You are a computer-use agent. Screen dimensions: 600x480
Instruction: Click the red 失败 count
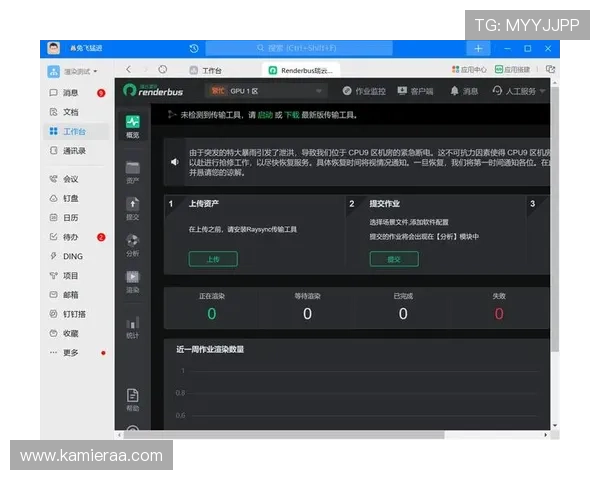coord(499,314)
